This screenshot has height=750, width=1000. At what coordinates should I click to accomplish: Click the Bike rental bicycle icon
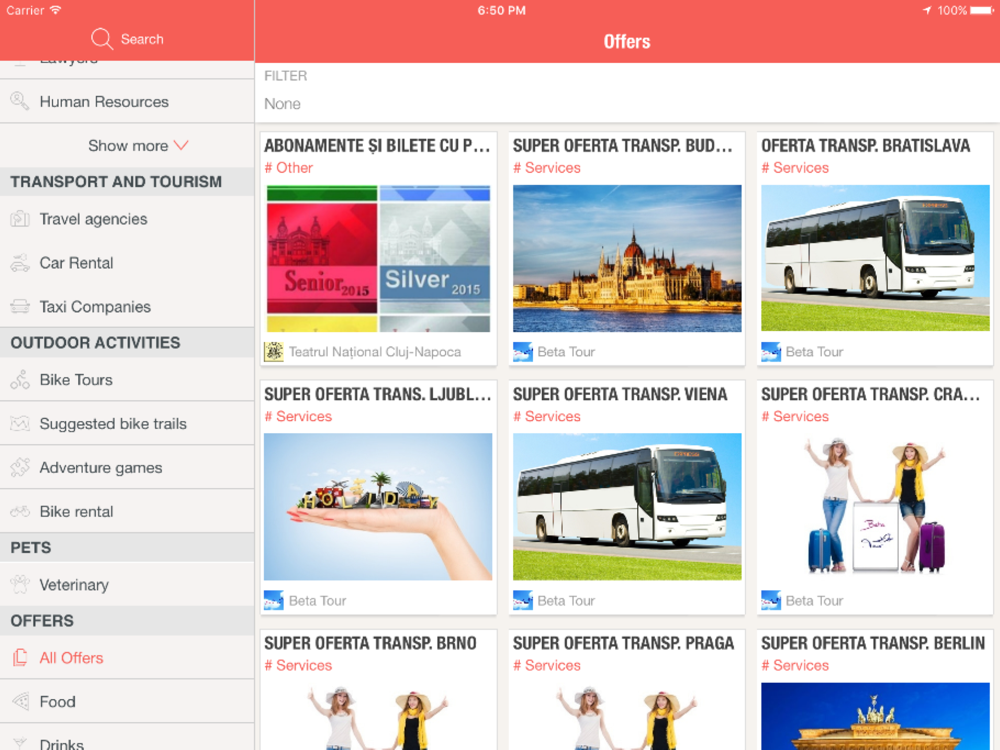point(20,511)
